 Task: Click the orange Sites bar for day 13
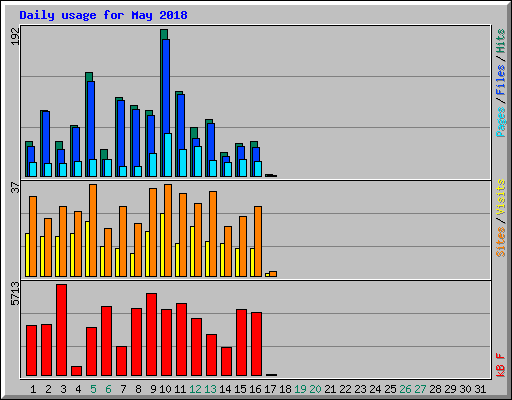pos(213,234)
